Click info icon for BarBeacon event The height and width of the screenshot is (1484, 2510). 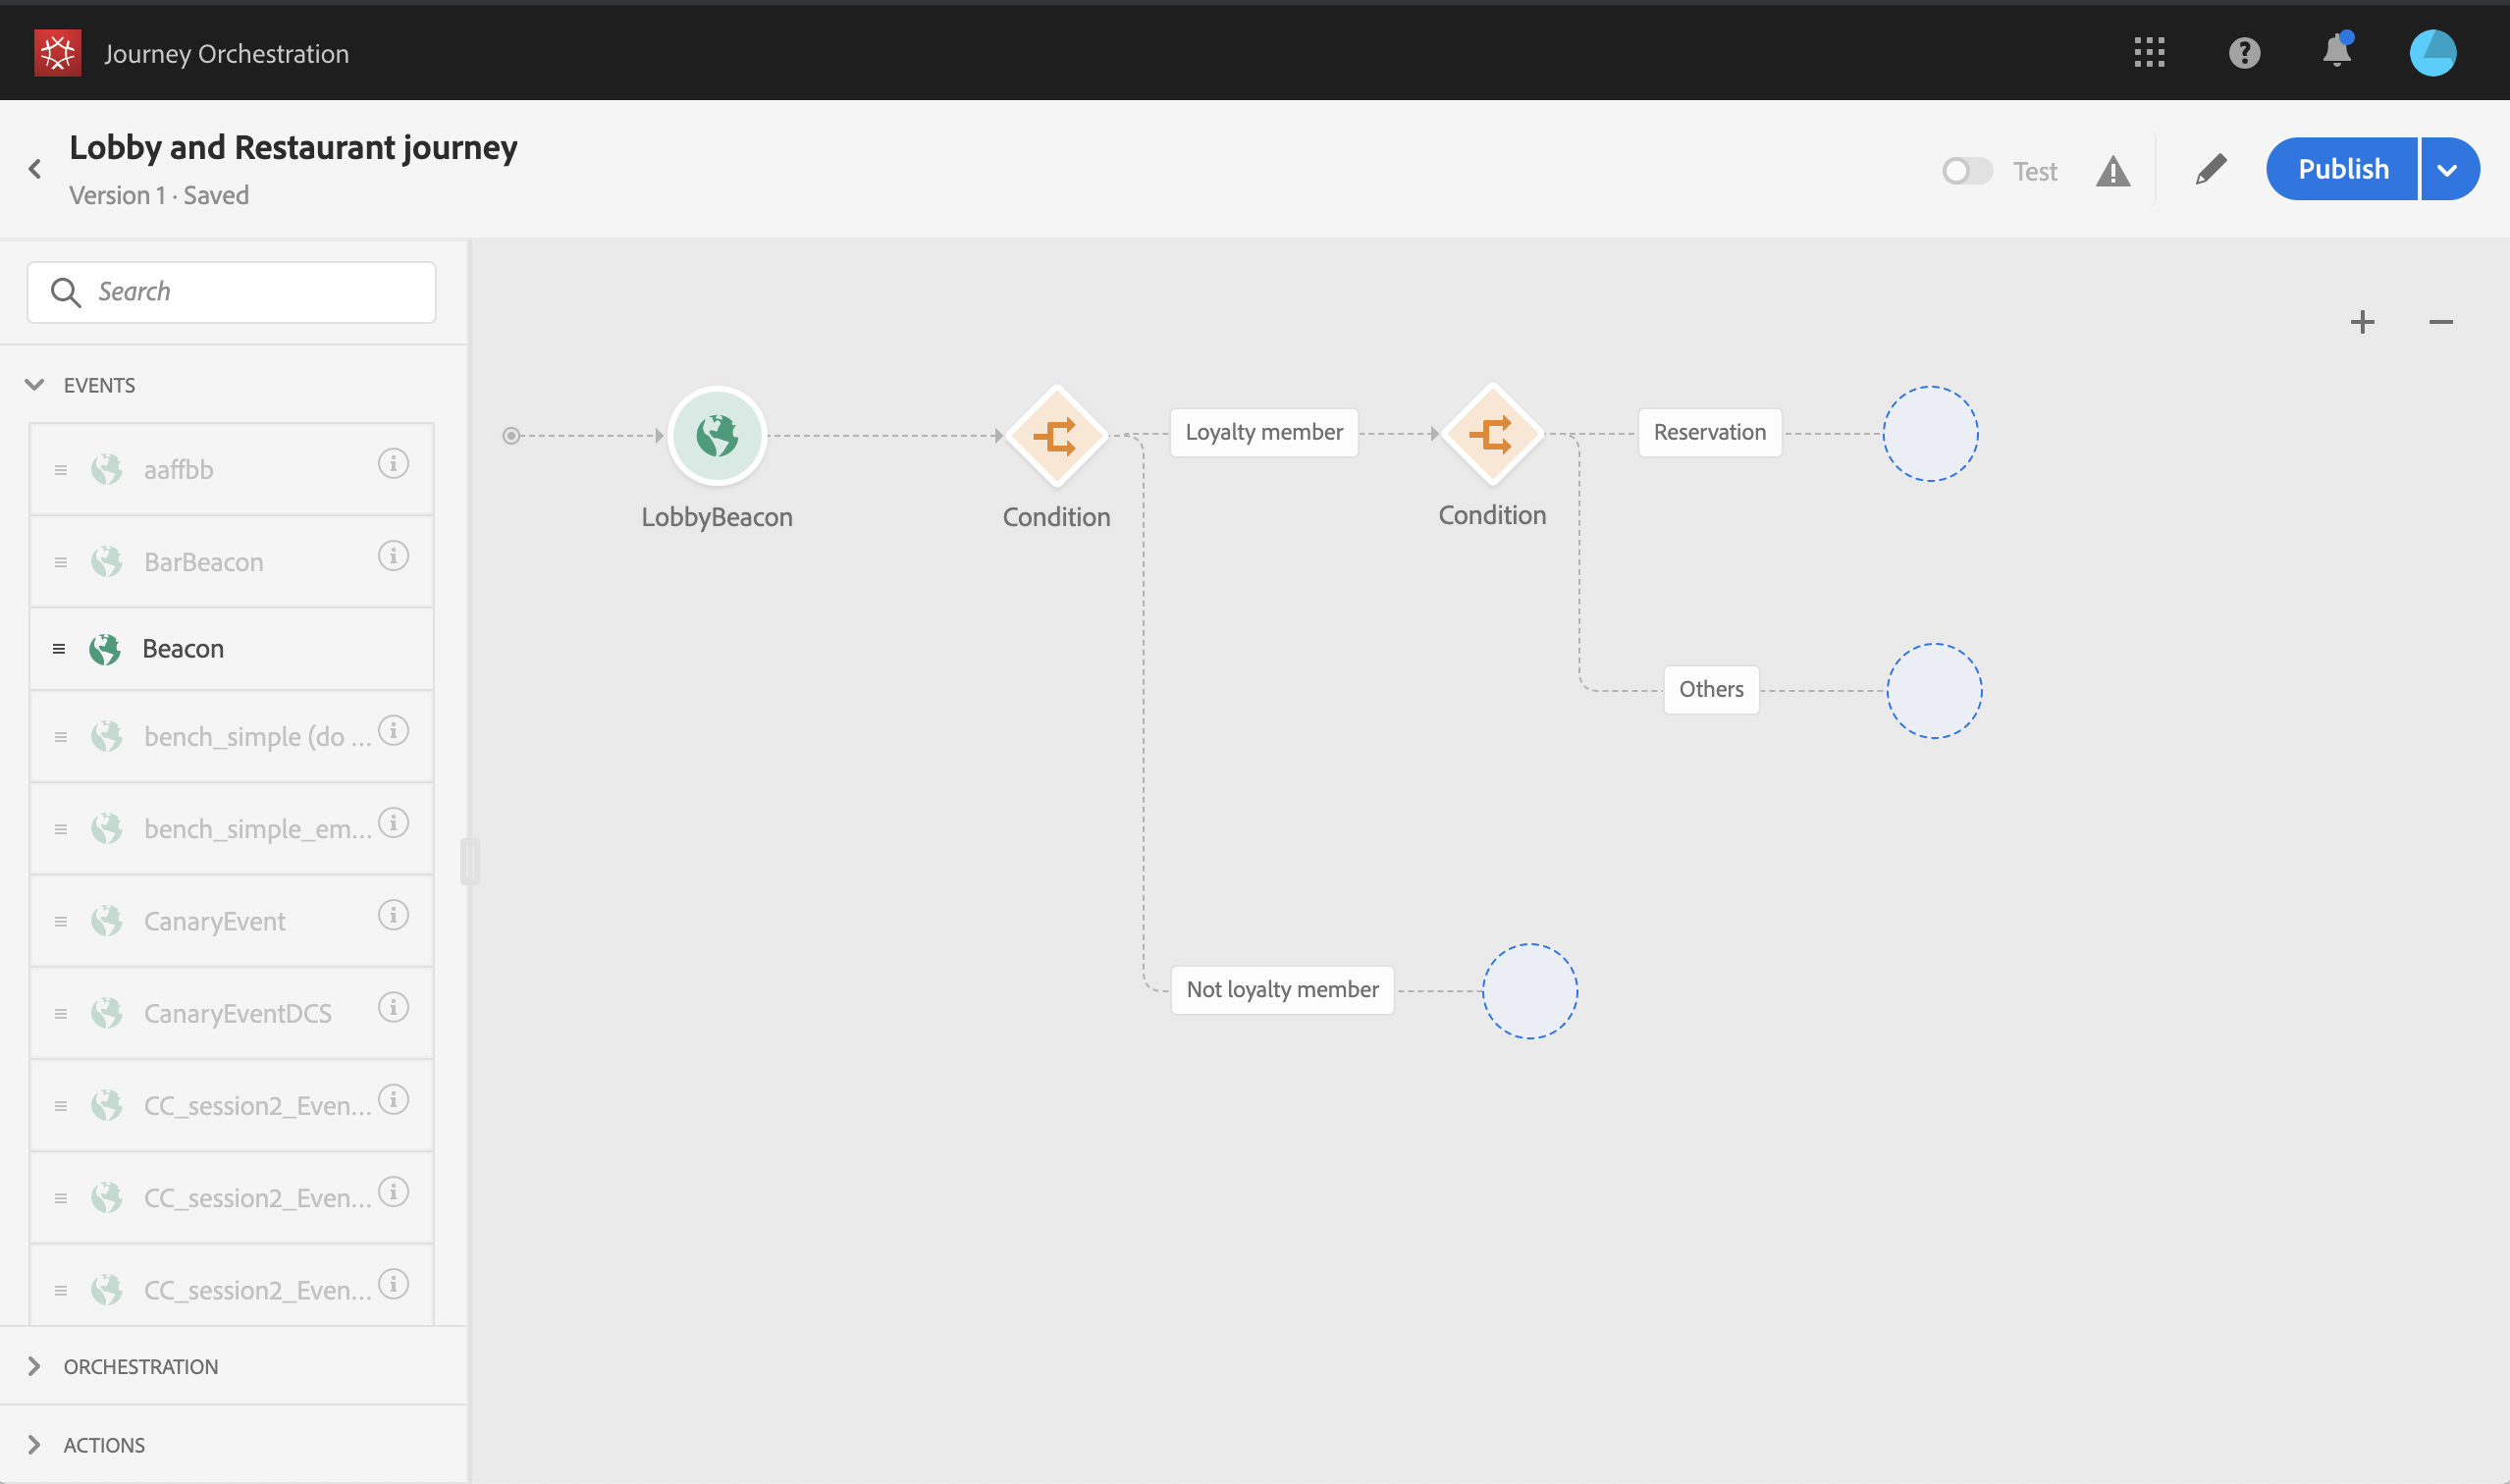click(x=393, y=556)
